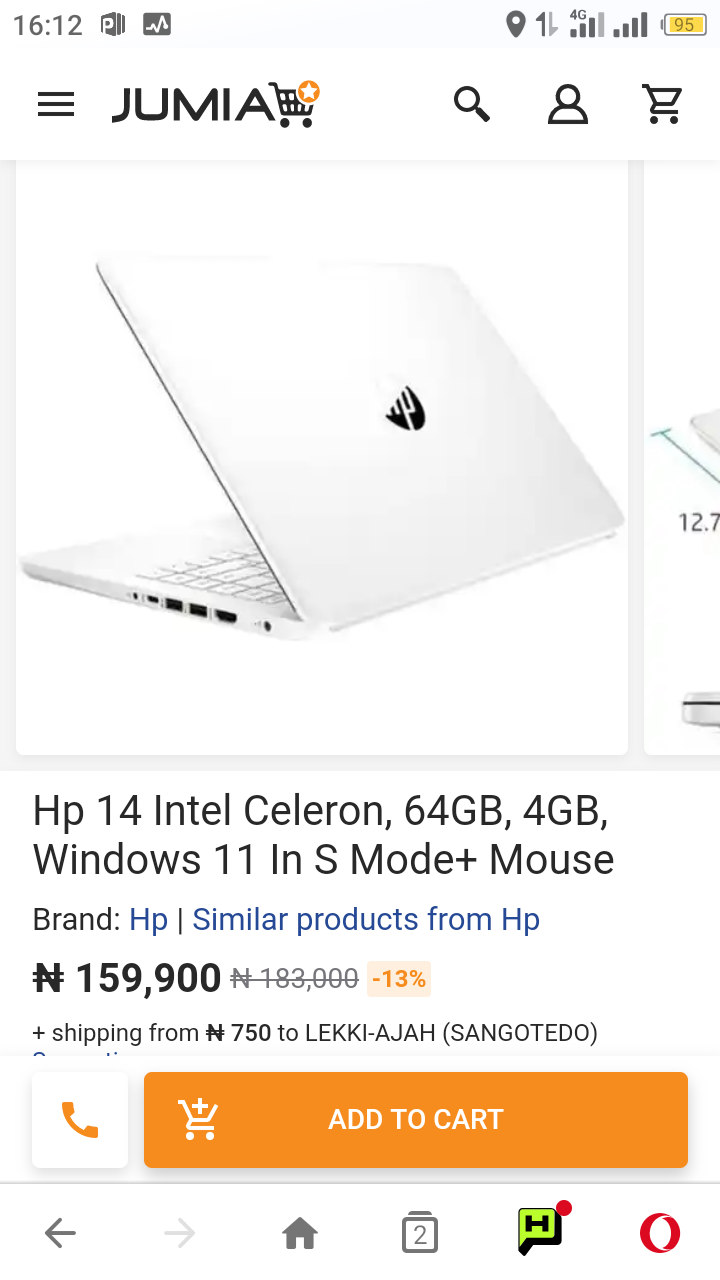720x1280 pixels.
Task: Open the shopping cart icon in header
Action: (661, 104)
